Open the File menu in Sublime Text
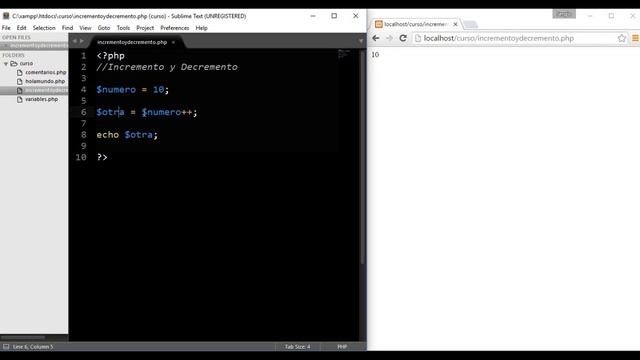 (x=6, y=28)
